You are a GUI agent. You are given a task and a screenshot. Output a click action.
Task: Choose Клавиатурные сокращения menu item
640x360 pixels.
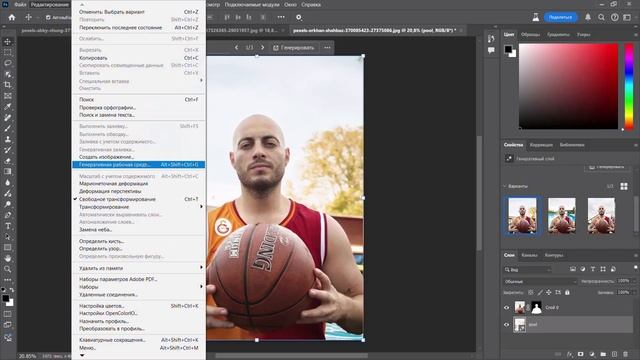[139, 340]
